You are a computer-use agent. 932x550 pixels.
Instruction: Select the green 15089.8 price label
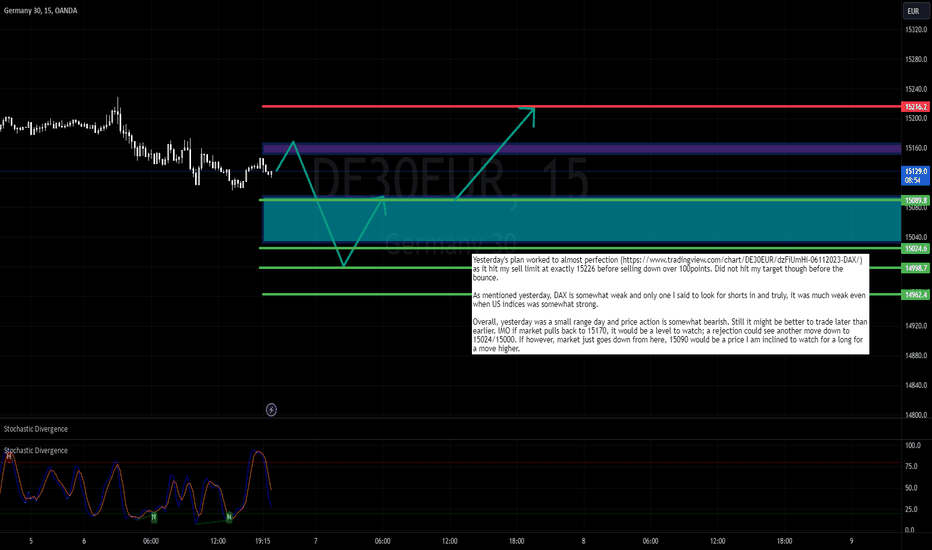pos(915,200)
